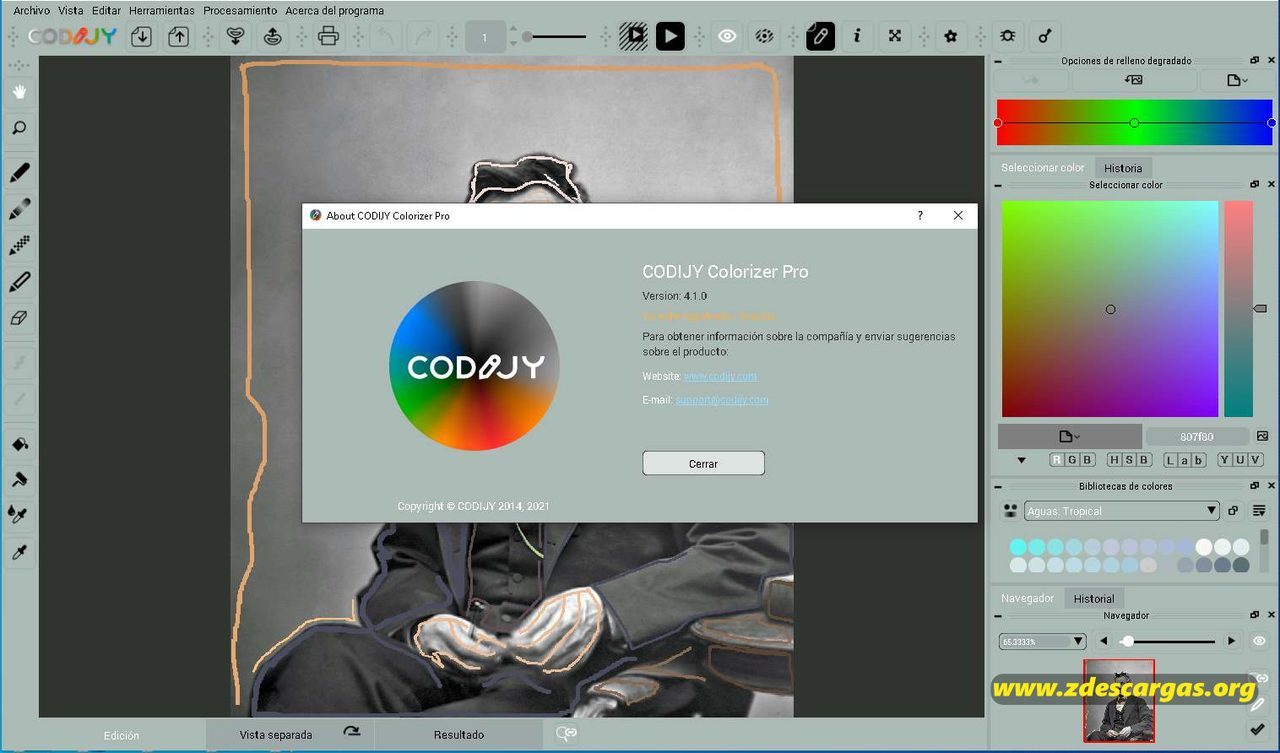Click the capture gradient icon in gradient options

tap(1133, 80)
